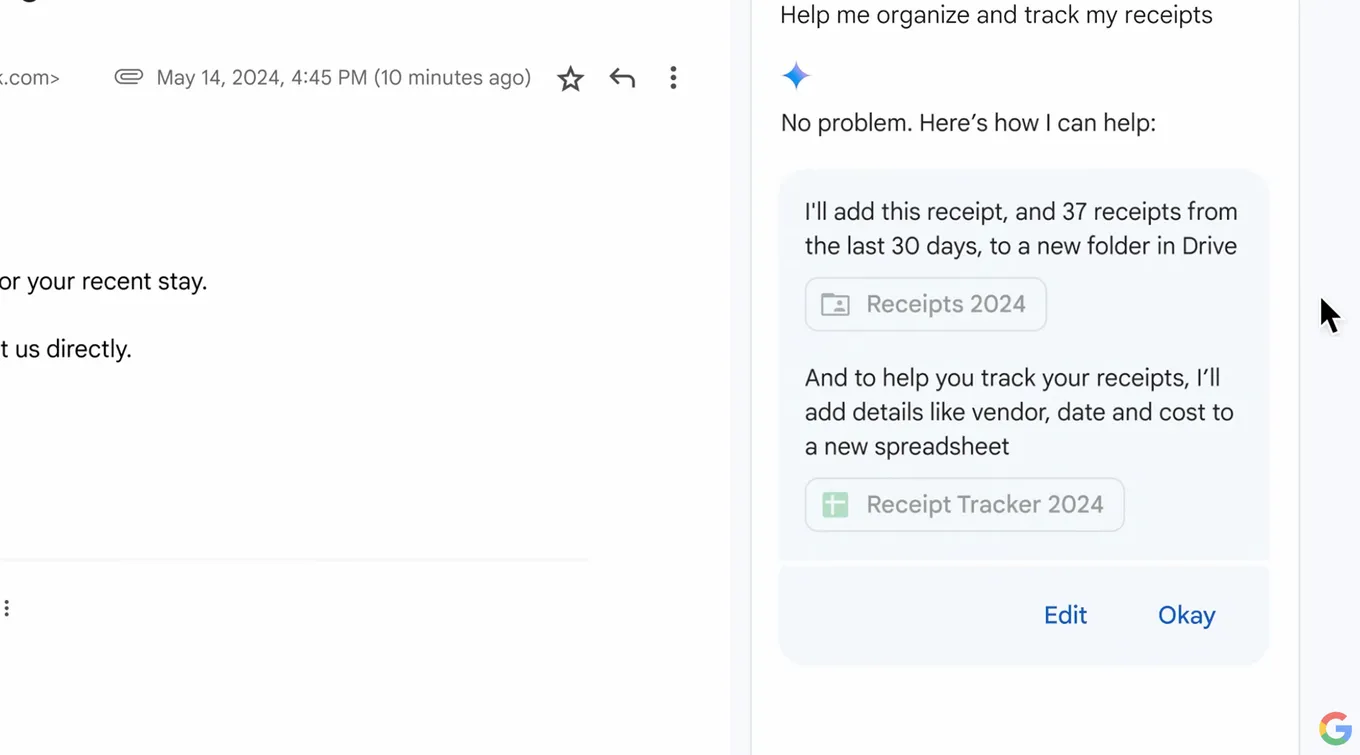Click the paperclip attachment icon
The height and width of the screenshot is (755, 1360).
(x=129, y=77)
